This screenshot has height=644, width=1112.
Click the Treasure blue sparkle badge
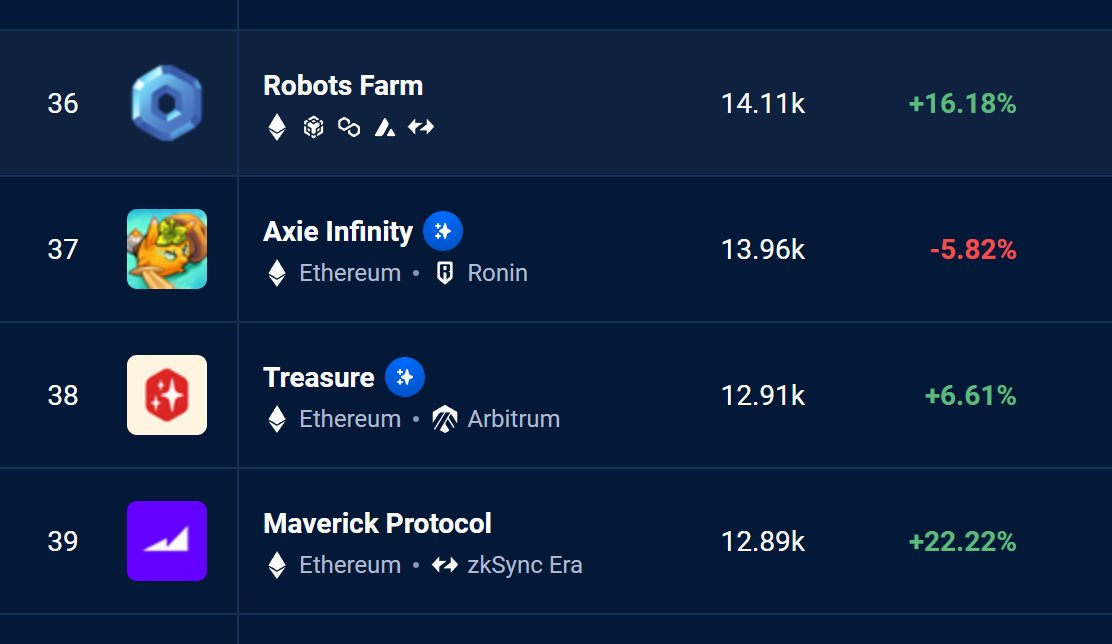(405, 377)
